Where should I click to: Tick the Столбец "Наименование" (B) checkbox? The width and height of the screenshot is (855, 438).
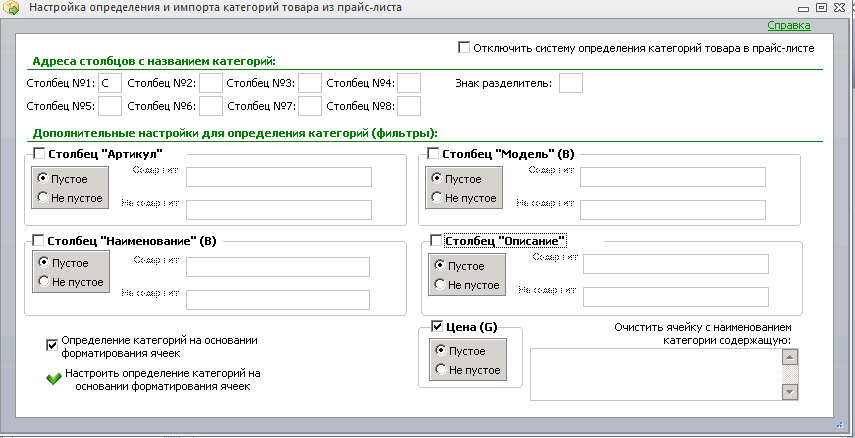coord(39,241)
